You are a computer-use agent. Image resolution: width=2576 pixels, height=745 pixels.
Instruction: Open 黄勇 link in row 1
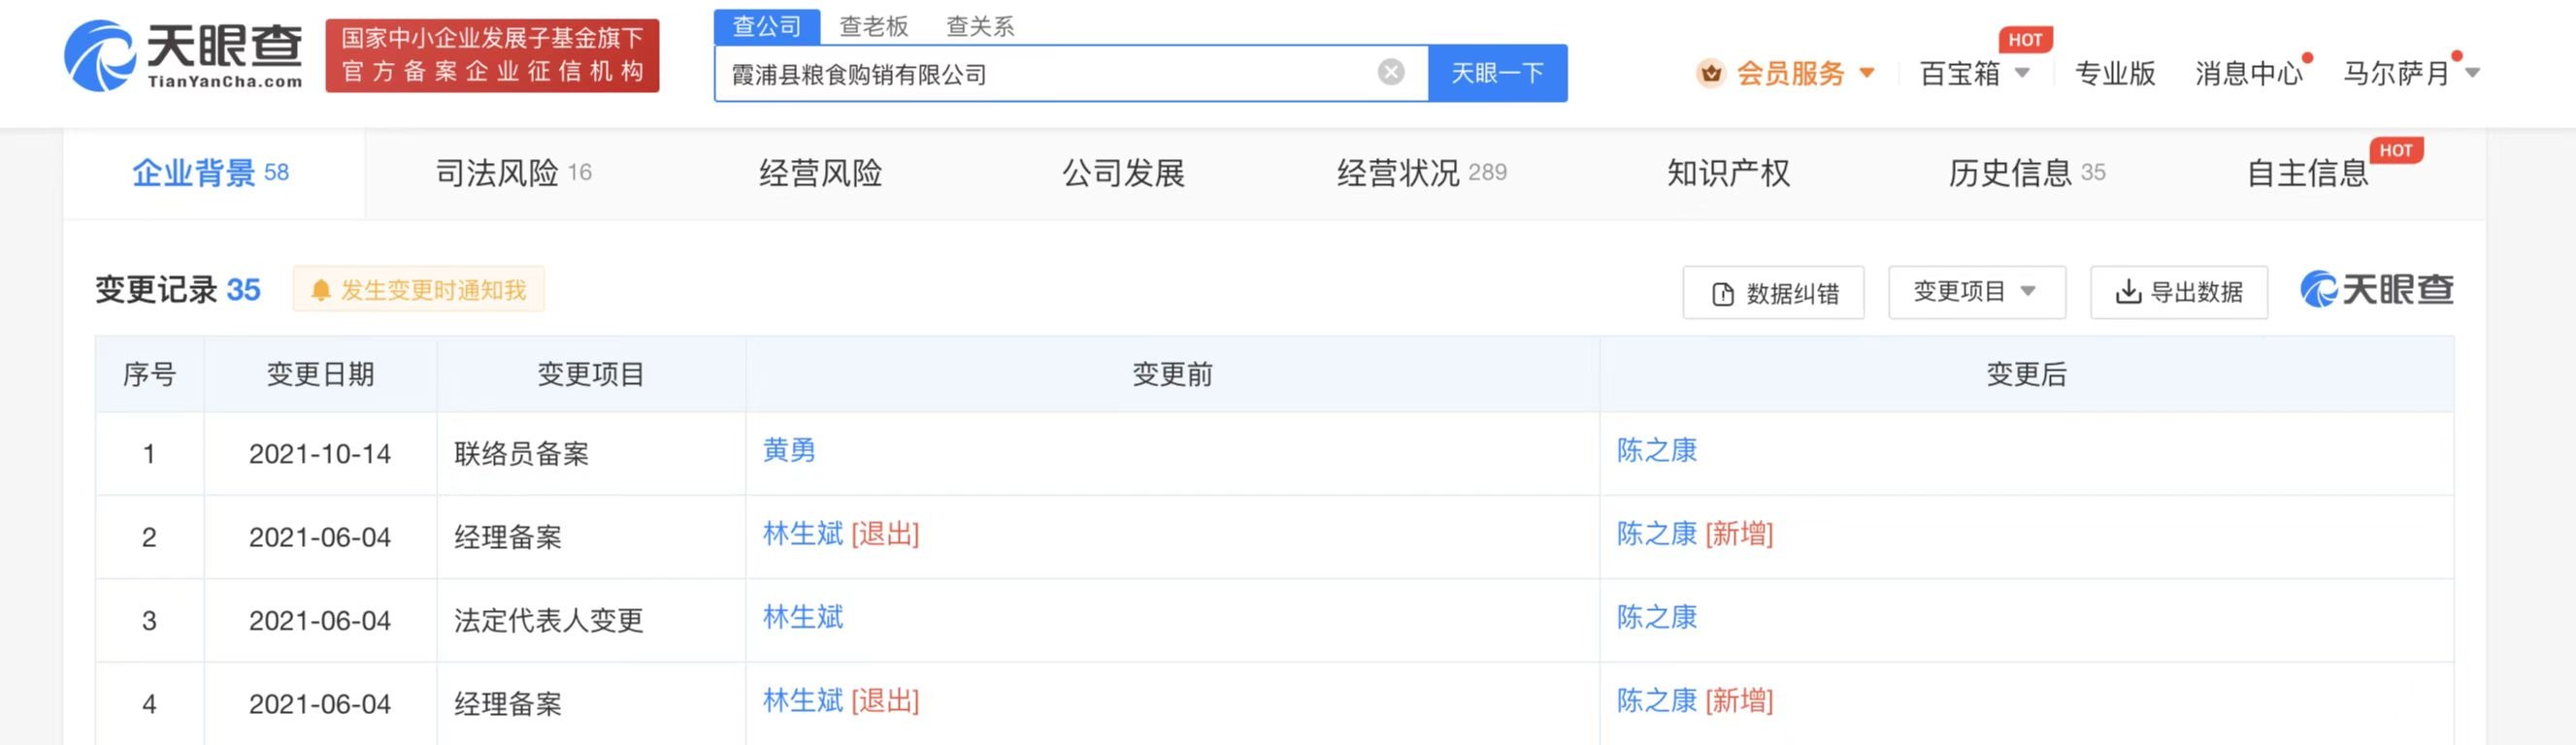pos(789,450)
